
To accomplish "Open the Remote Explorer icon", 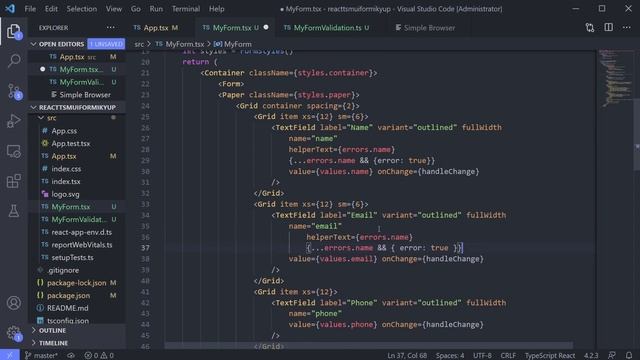I will point(13,151).
